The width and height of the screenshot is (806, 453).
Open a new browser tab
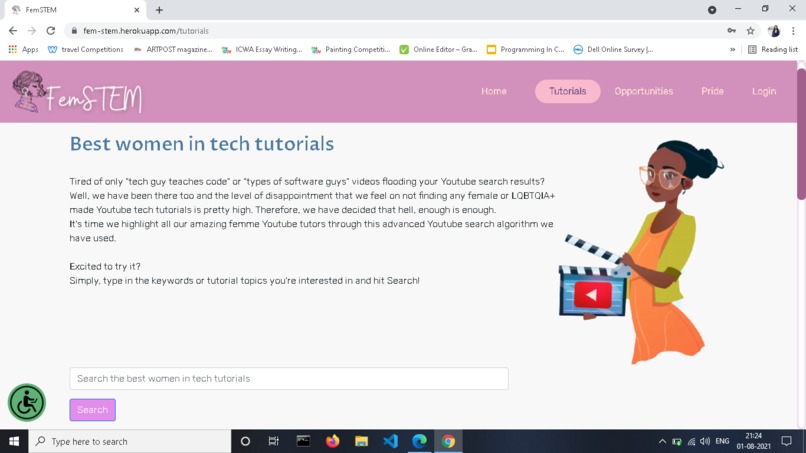pos(159,10)
